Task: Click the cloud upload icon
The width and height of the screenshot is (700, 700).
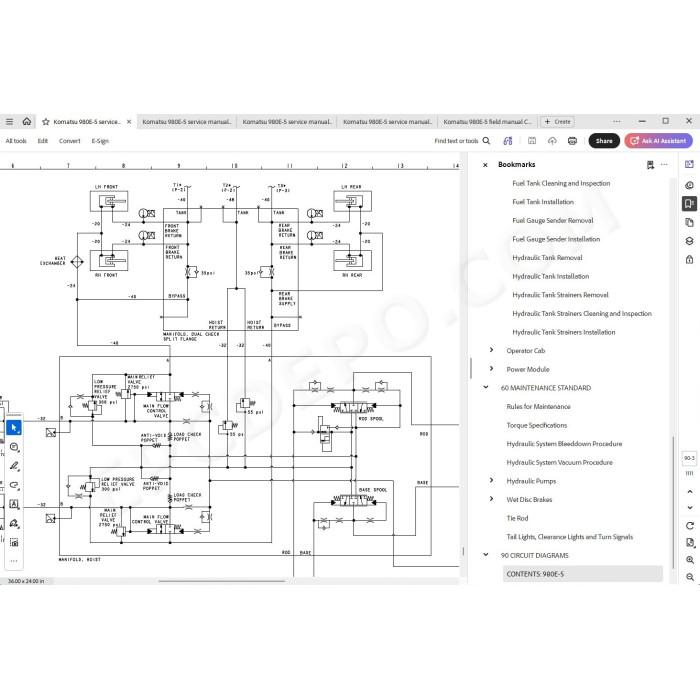Action: coord(552,141)
